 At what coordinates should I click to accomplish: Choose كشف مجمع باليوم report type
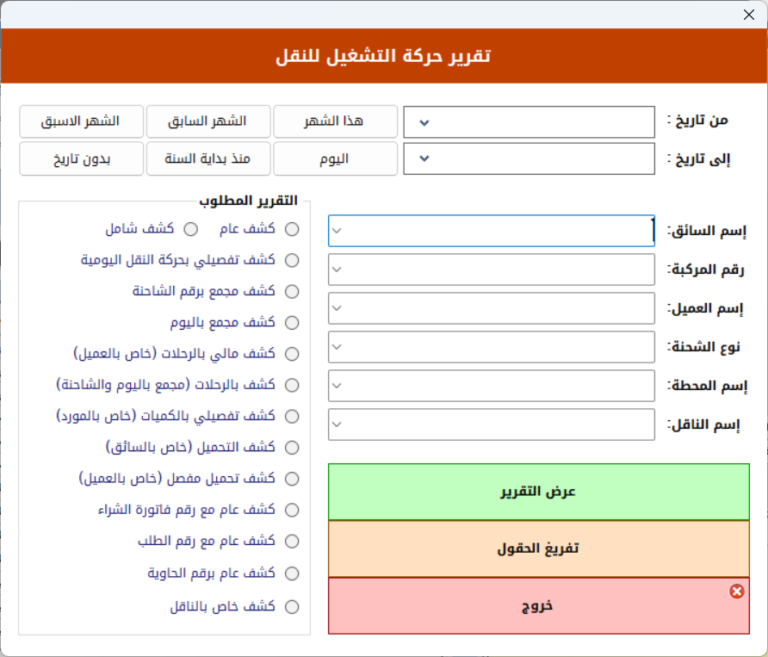point(292,323)
